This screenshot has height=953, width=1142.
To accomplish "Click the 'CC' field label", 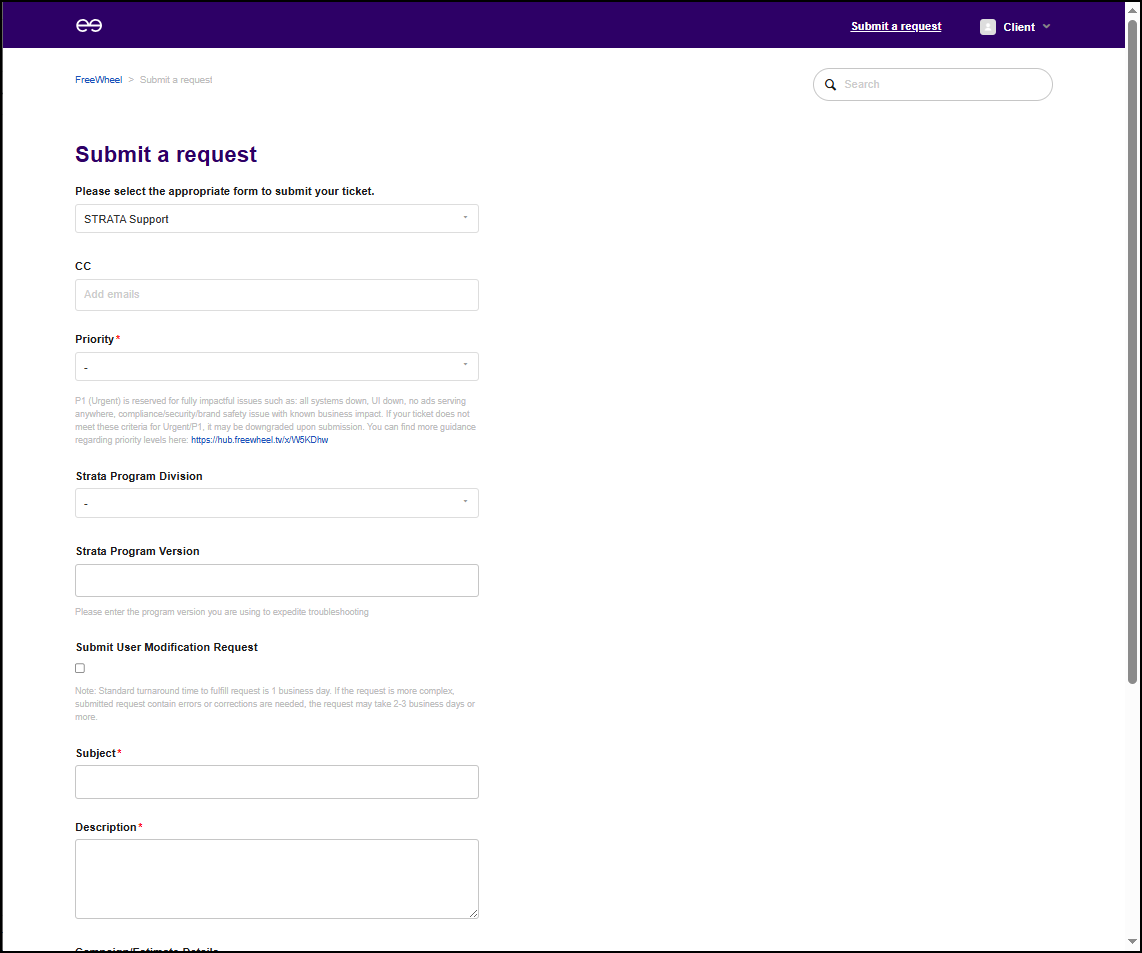I will [83, 267].
